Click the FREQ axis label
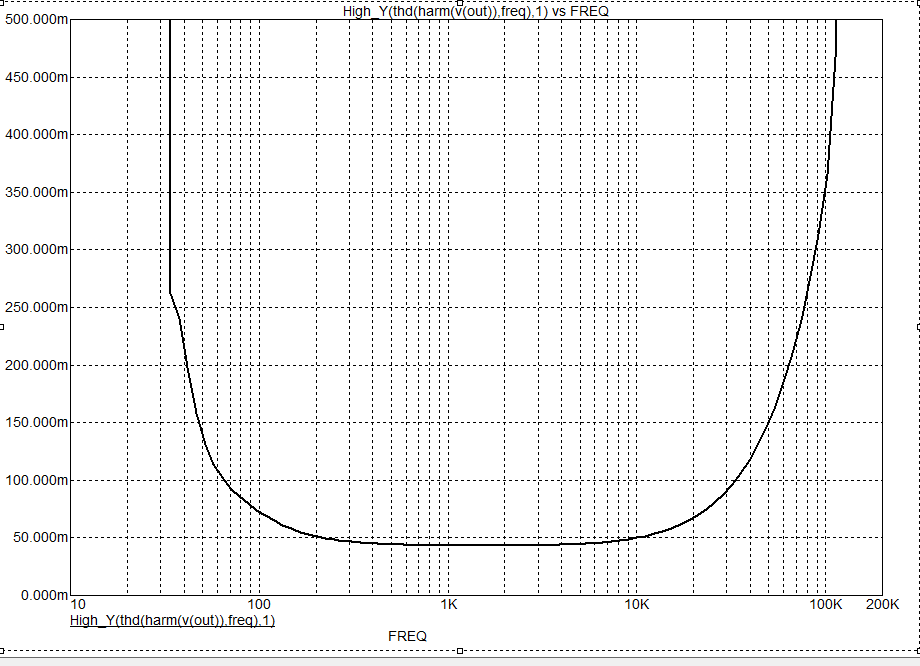 point(407,636)
